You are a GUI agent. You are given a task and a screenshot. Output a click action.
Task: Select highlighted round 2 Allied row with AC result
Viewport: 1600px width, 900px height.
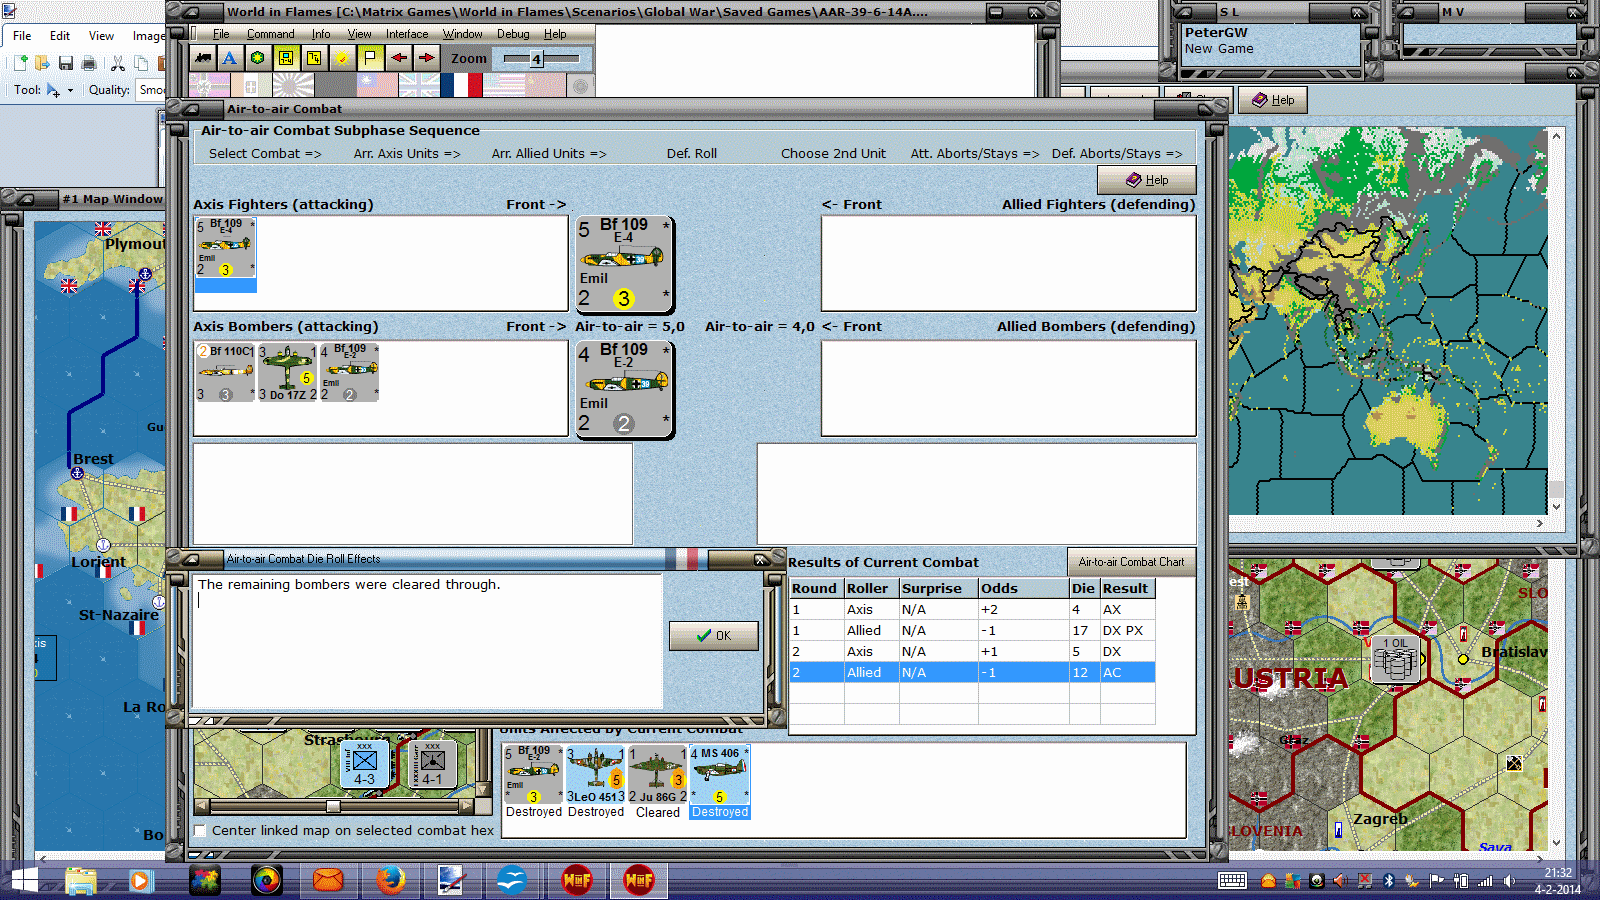pyautogui.click(x=972, y=672)
